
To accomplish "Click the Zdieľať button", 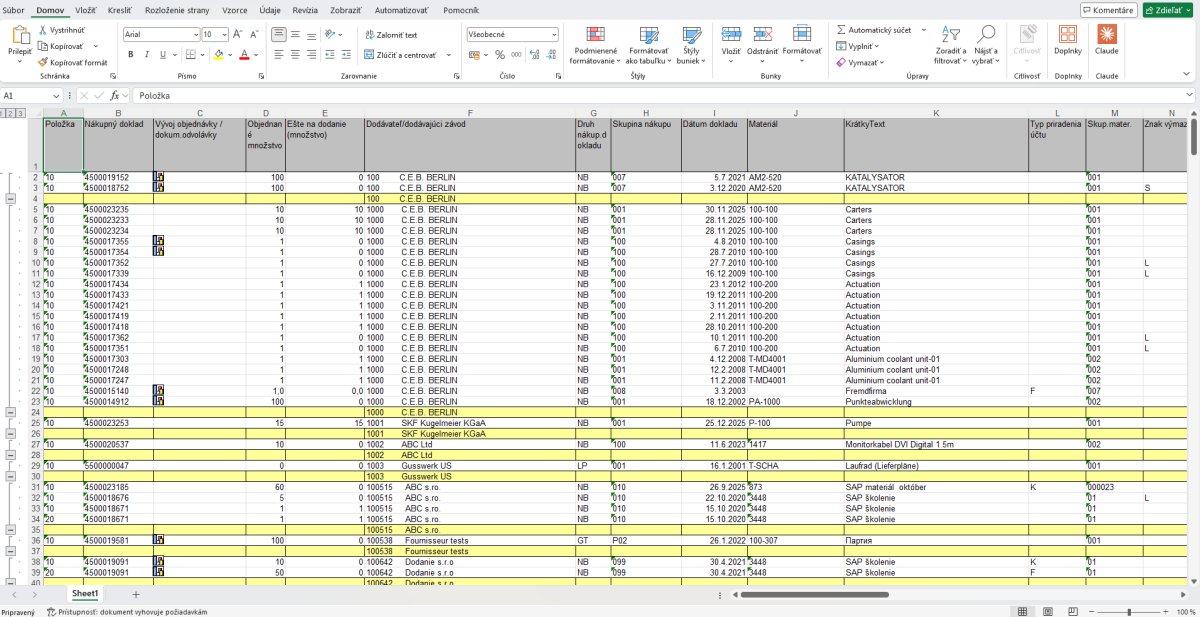I will [1168, 10].
